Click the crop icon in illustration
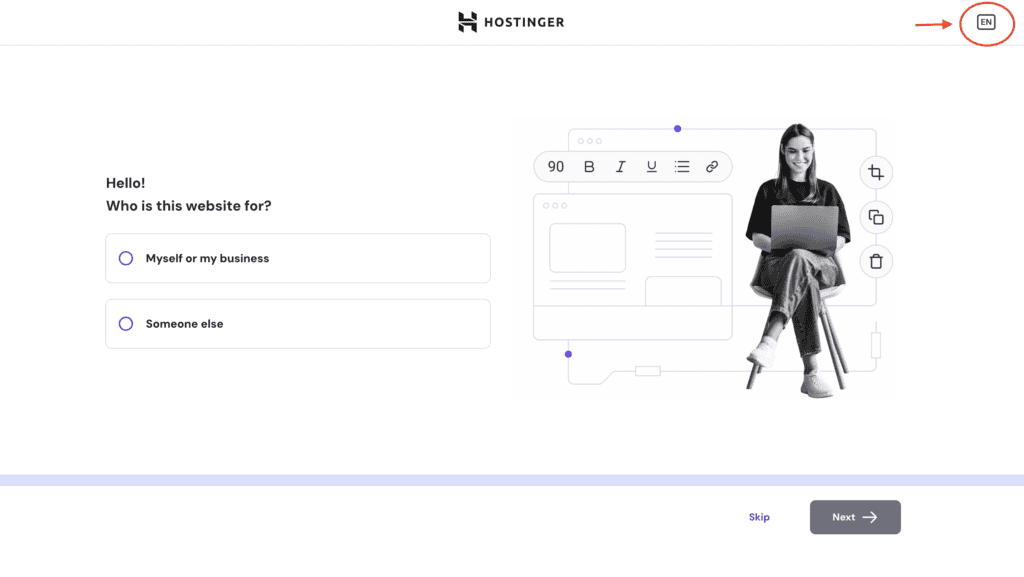The image size is (1024, 577). (876, 173)
